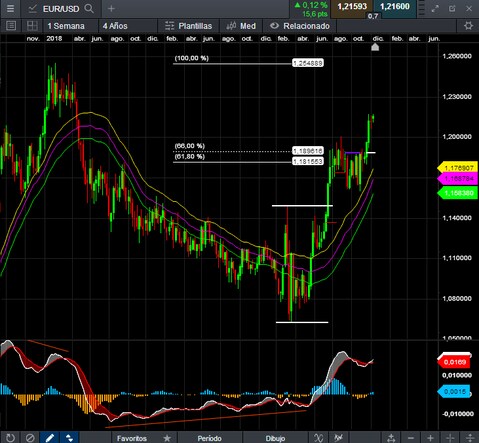Image resolution: width=479 pixels, height=443 pixels.
Task: Show Relacionado related instruments
Action: (299, 26)
